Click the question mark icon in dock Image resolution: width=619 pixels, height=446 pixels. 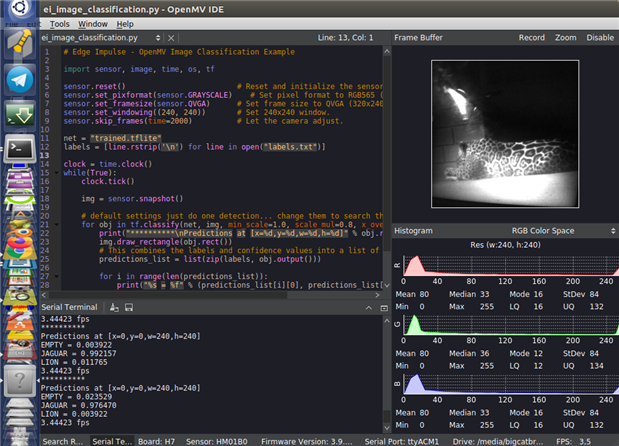point(19,382)
